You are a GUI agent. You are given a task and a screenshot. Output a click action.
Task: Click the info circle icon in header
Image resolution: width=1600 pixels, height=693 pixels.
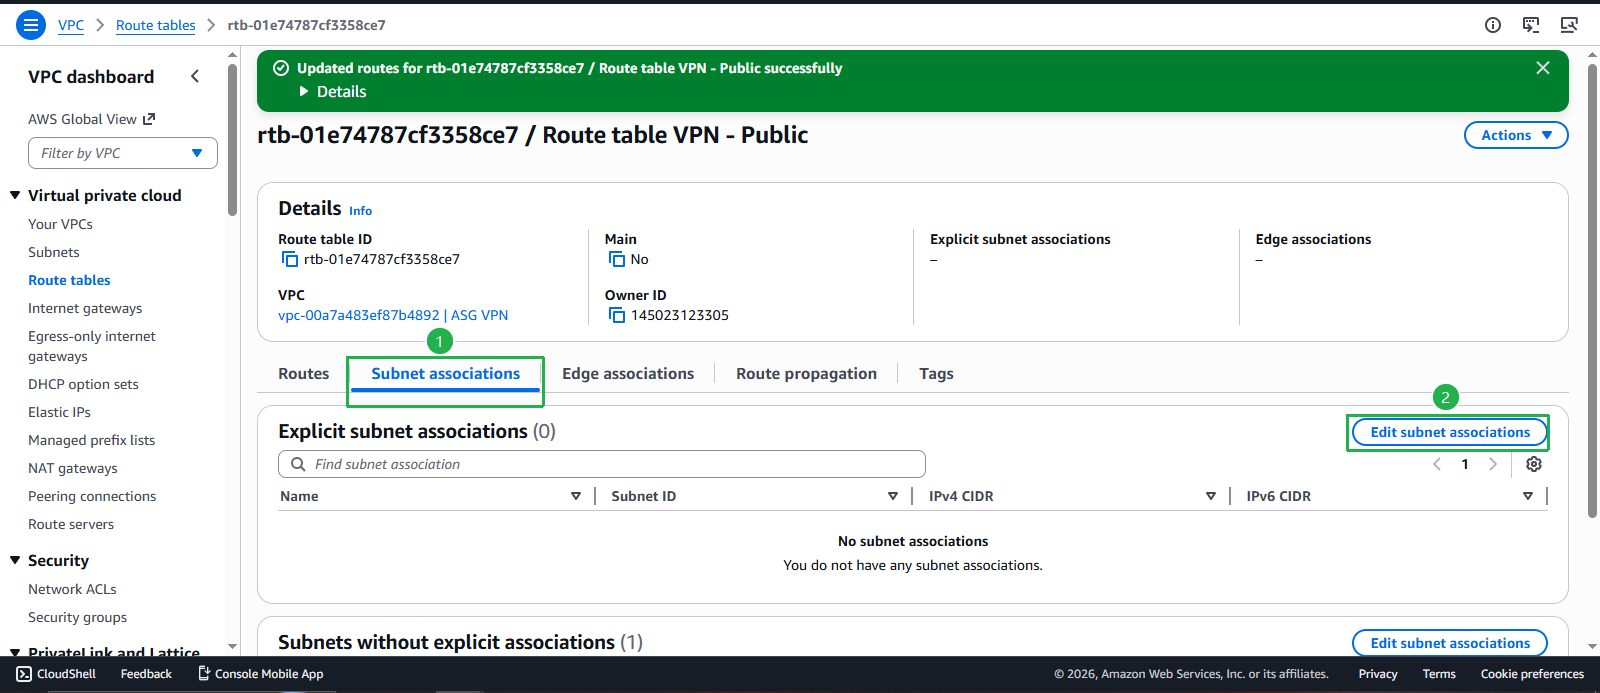coord(1493,25)
